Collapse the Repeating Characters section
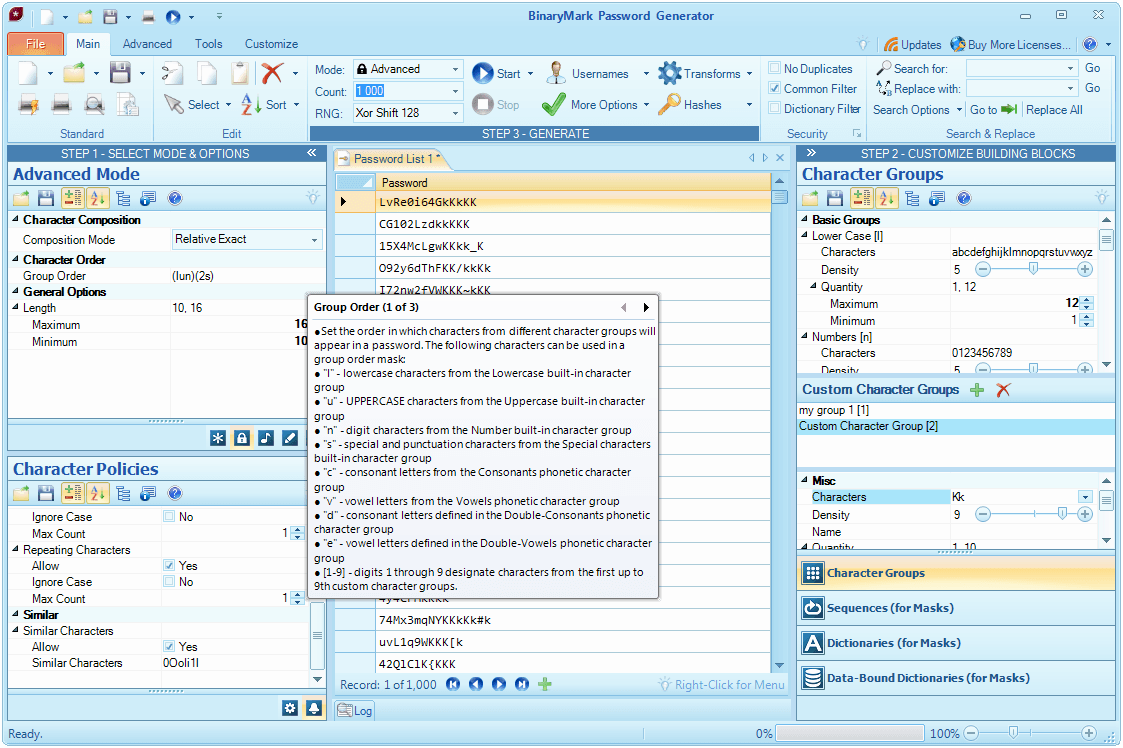 coord(15,549)
